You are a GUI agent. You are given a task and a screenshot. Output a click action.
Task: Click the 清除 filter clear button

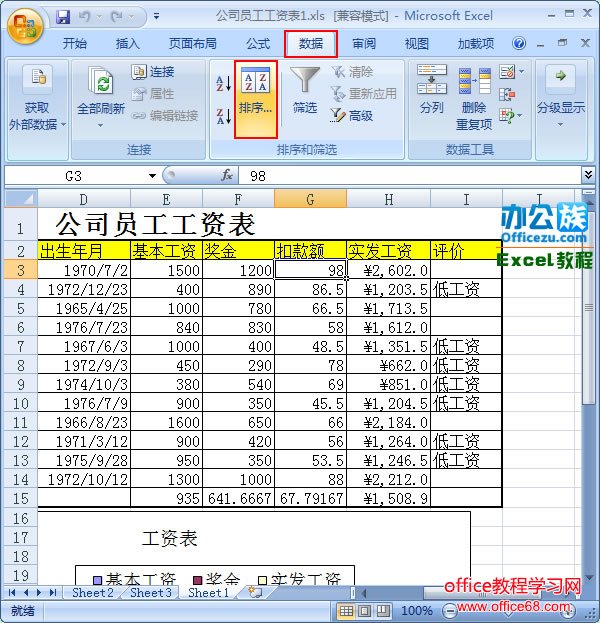(352, 72)
